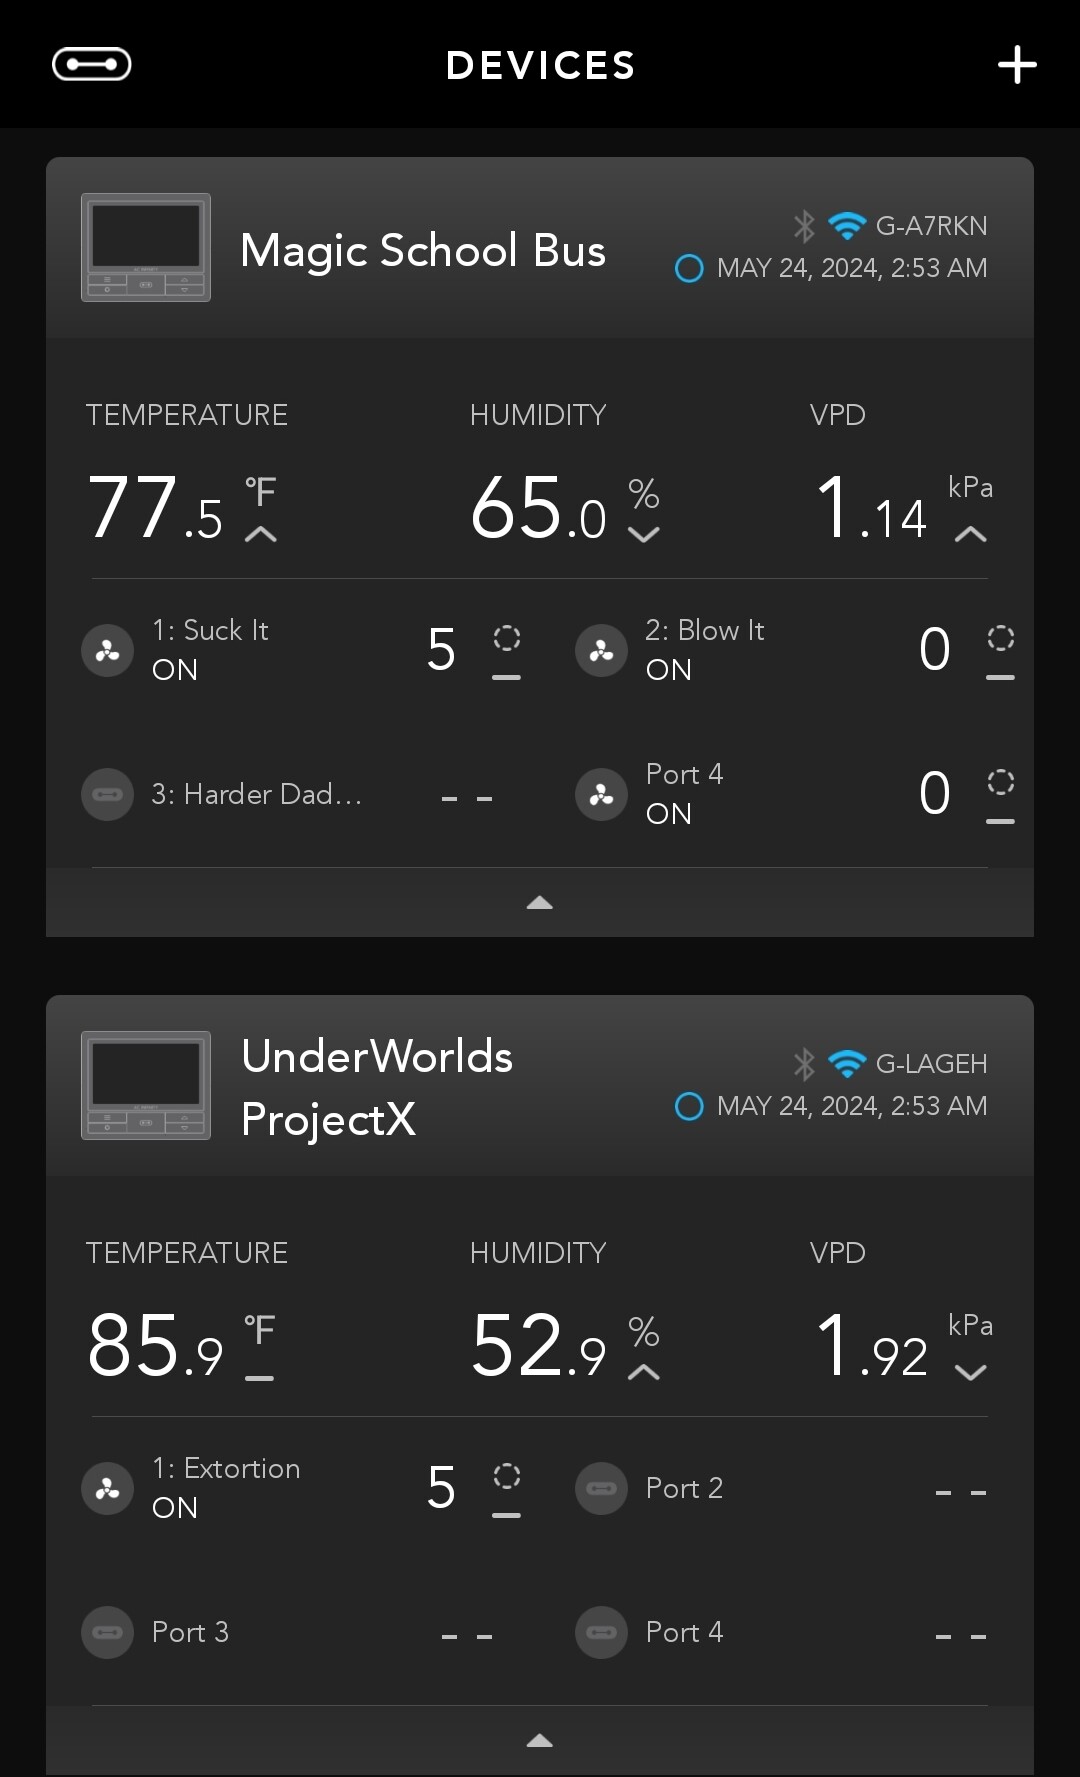The height and width of the screenshot is (1777, 1080).
Task: Tap the 77.5 °F temperature reading
Action: (x=156, y=508)
